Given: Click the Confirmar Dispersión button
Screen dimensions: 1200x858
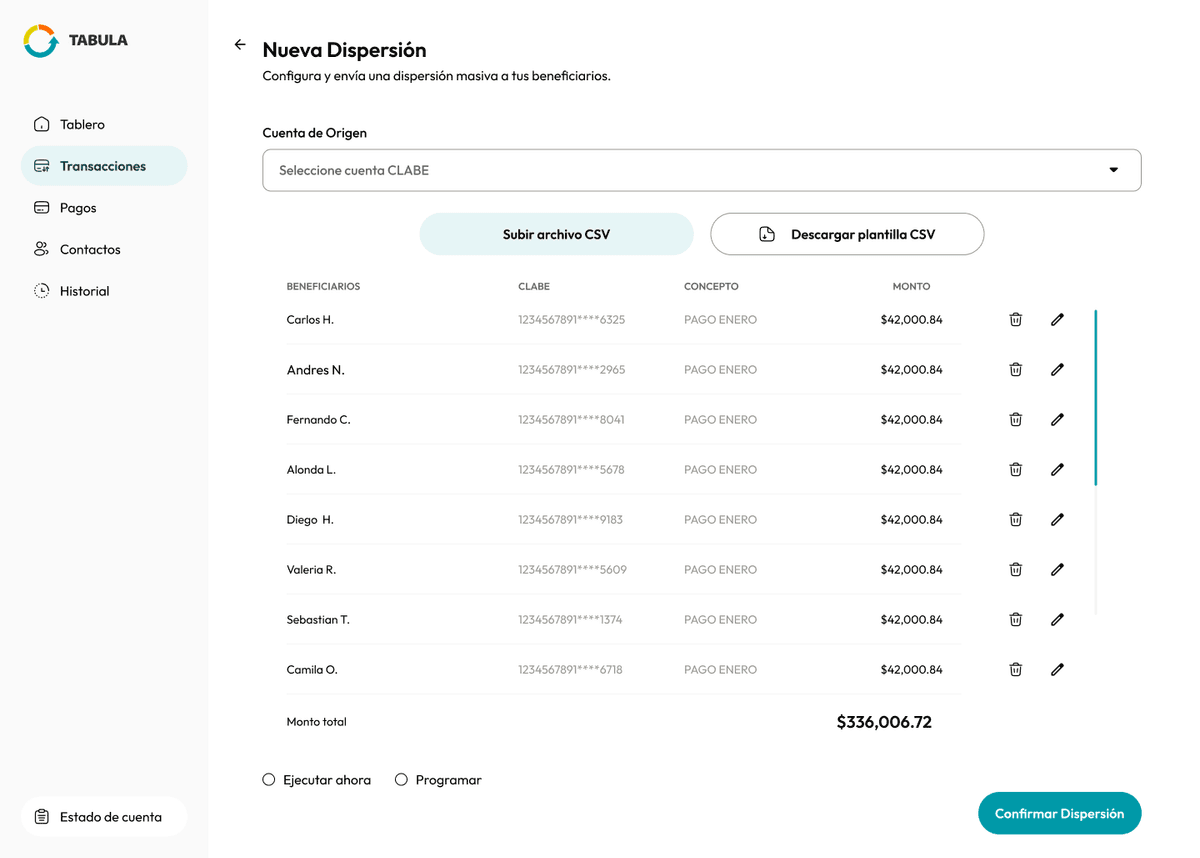Looking at the screenshot, I should 1059,813.
